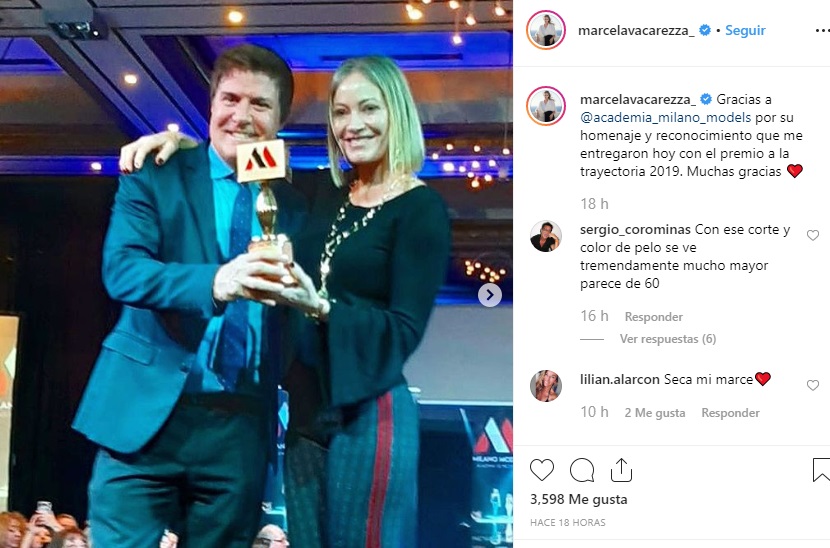This screenshot has width=830, height=548.
Task: Expand Ver respuestas (6) replies
Action: click(667, 339)
